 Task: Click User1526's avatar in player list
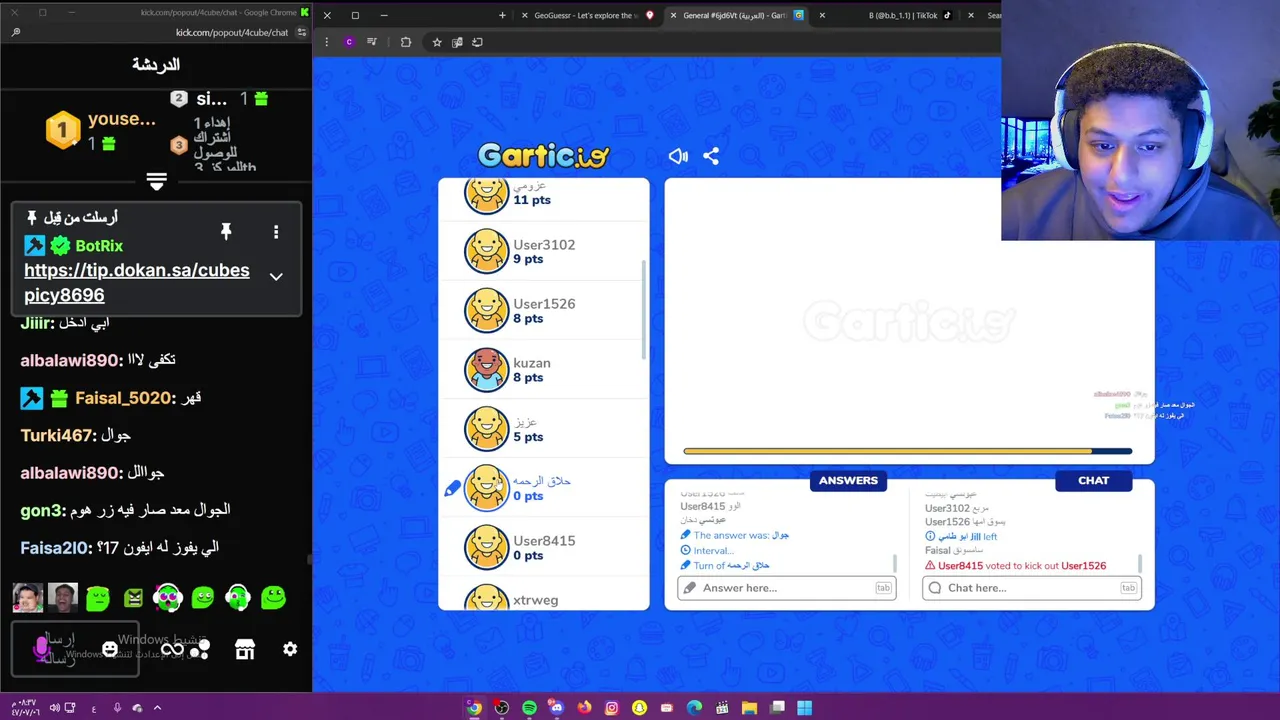(487, 310)
